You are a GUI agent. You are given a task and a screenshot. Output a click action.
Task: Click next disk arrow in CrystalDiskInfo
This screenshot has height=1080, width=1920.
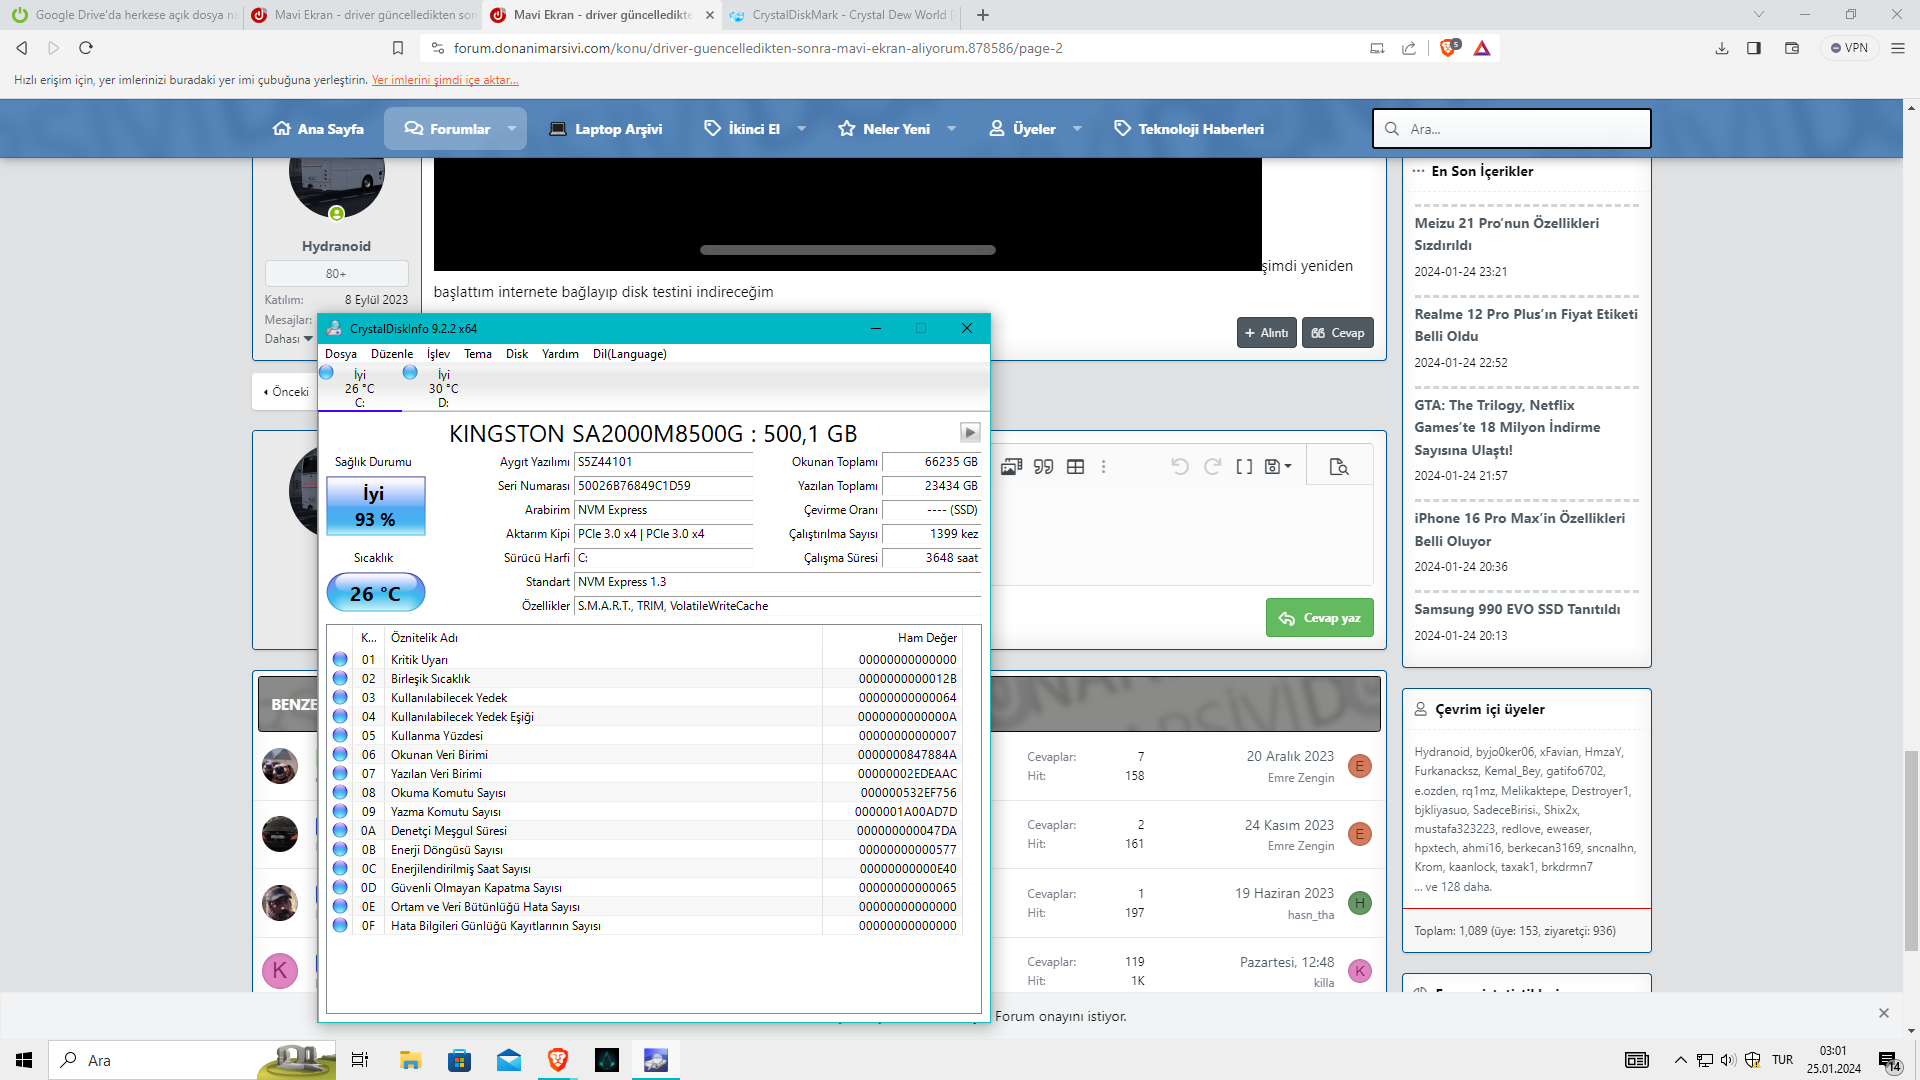pyautogui.click(x=969, y=433)
